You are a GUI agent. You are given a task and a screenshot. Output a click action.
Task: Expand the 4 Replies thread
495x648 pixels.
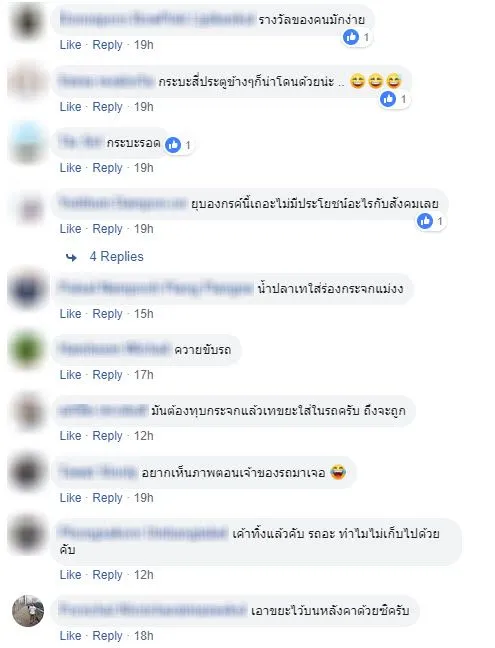(117, 257)
